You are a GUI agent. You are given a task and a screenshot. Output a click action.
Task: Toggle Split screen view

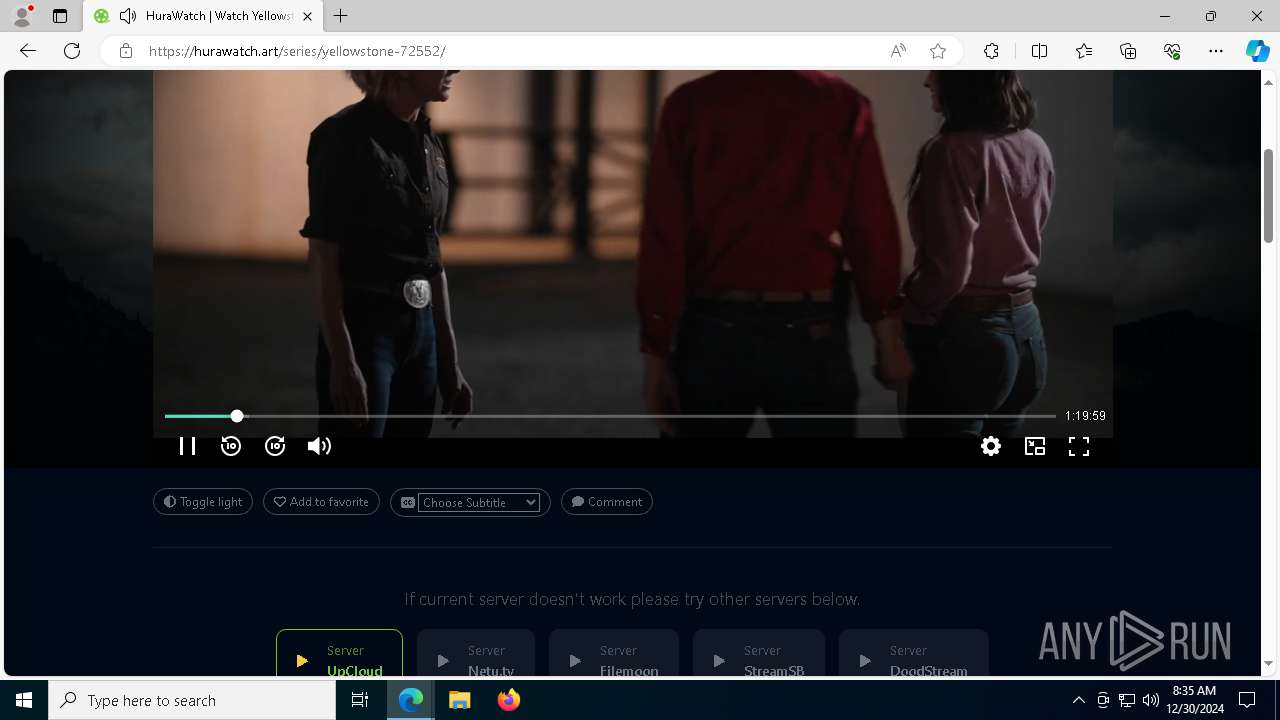point(1039,51)
